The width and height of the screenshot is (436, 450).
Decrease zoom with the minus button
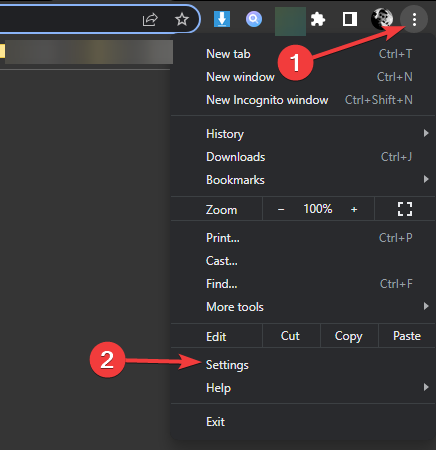pyautogui.click(x=281, y=209)
